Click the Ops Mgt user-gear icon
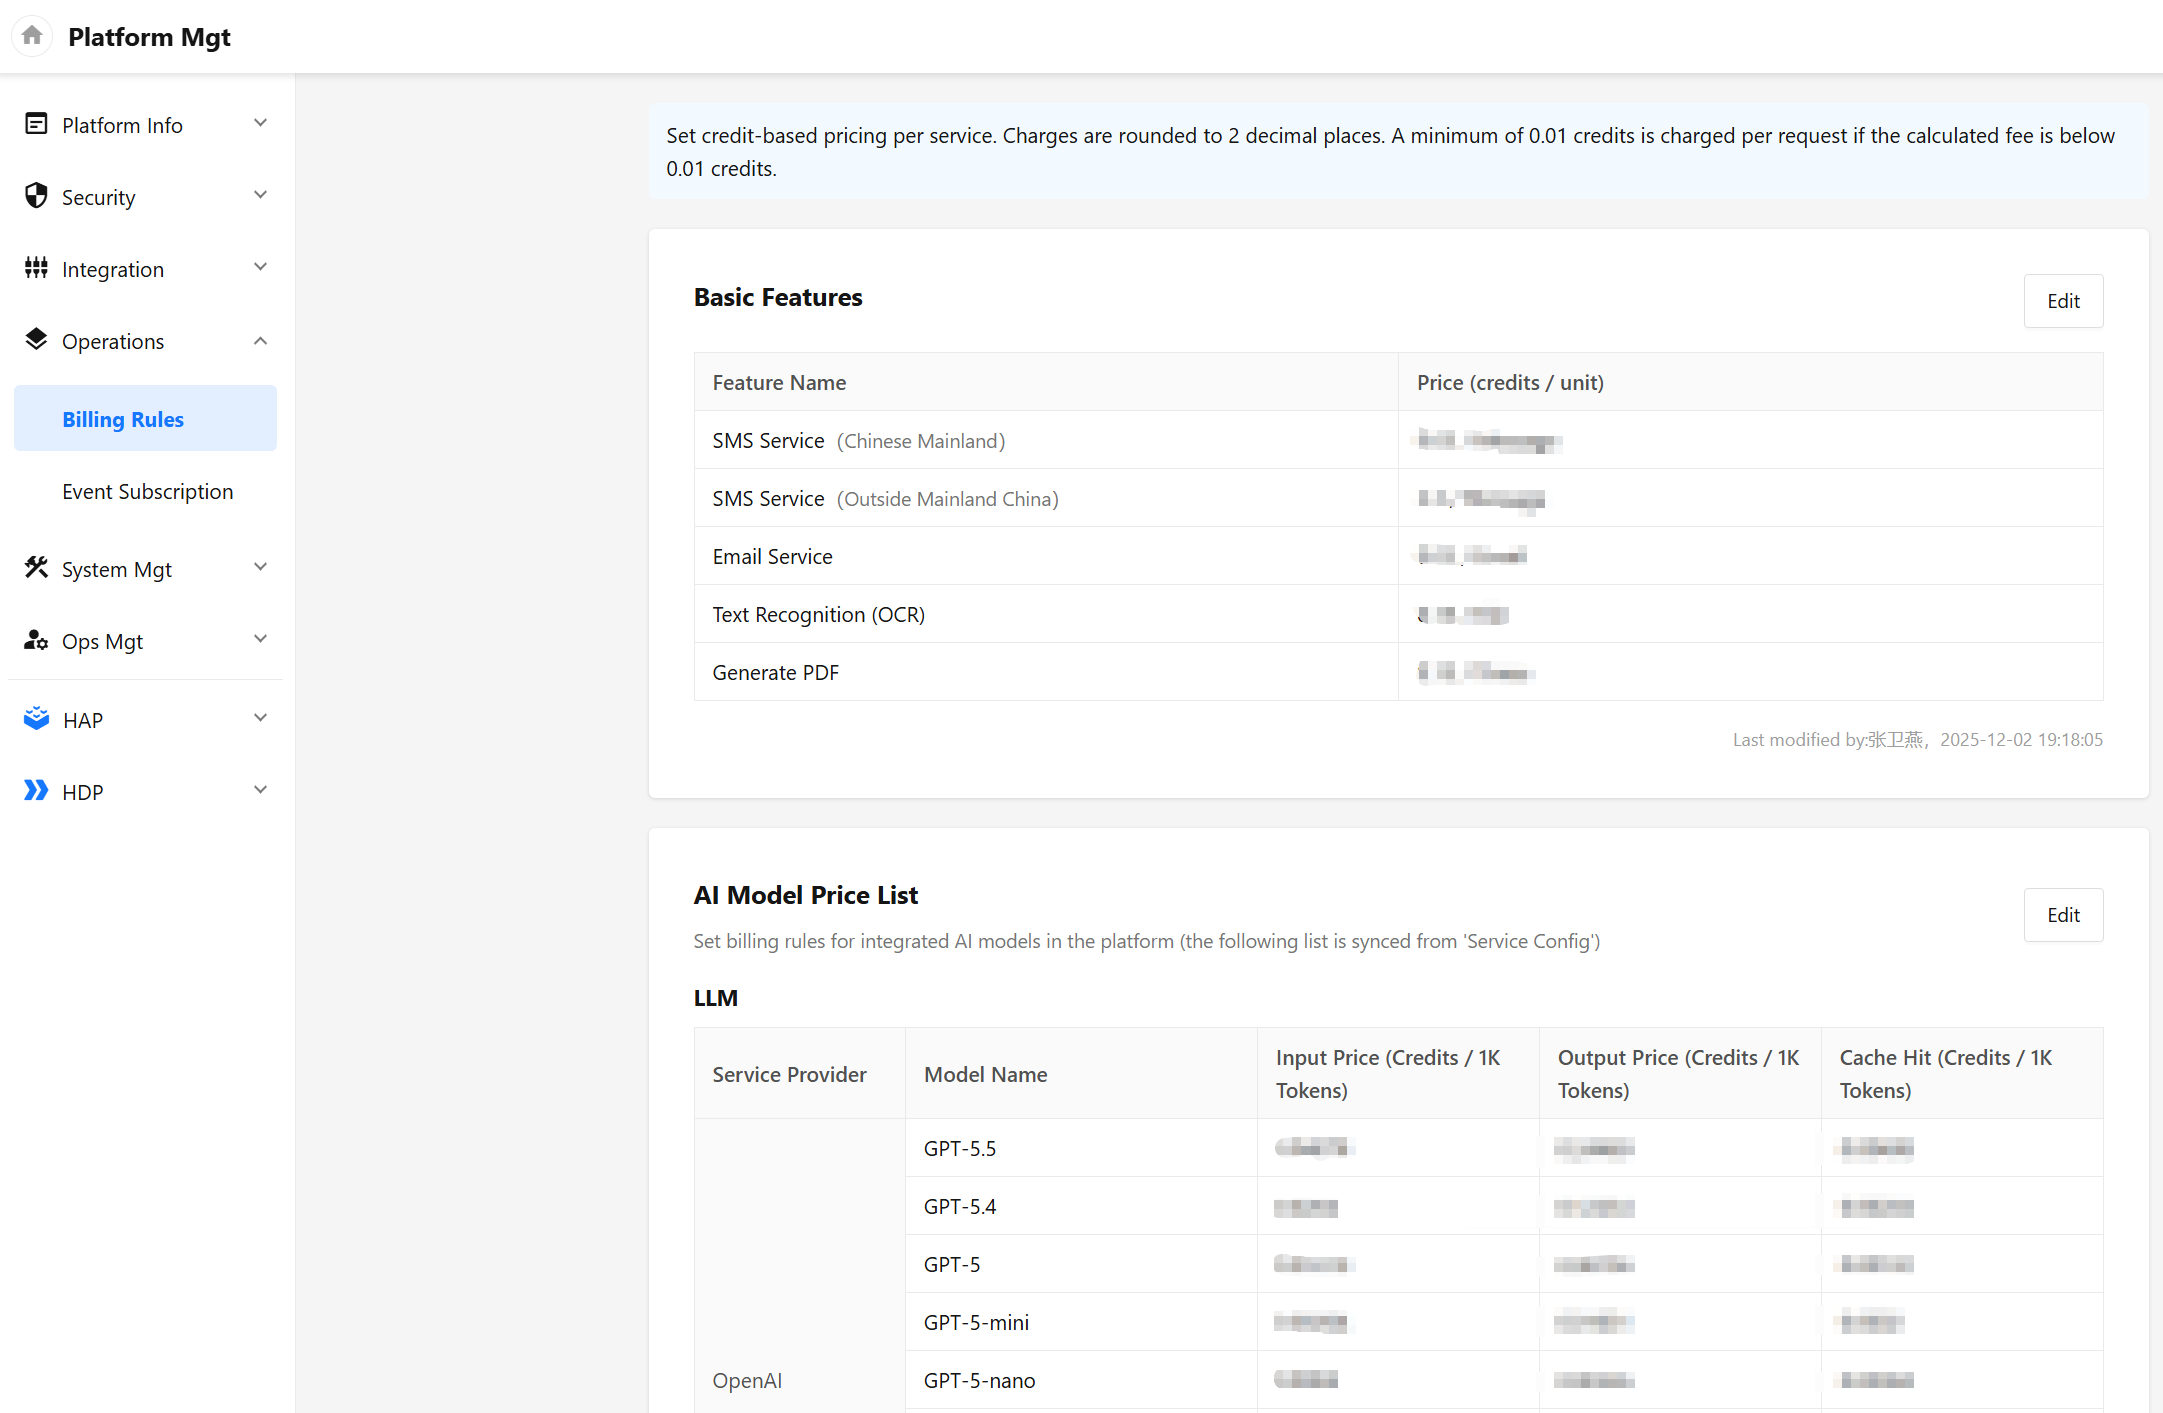Screen dimensions: 2163x1413 (x=36, y=640)
